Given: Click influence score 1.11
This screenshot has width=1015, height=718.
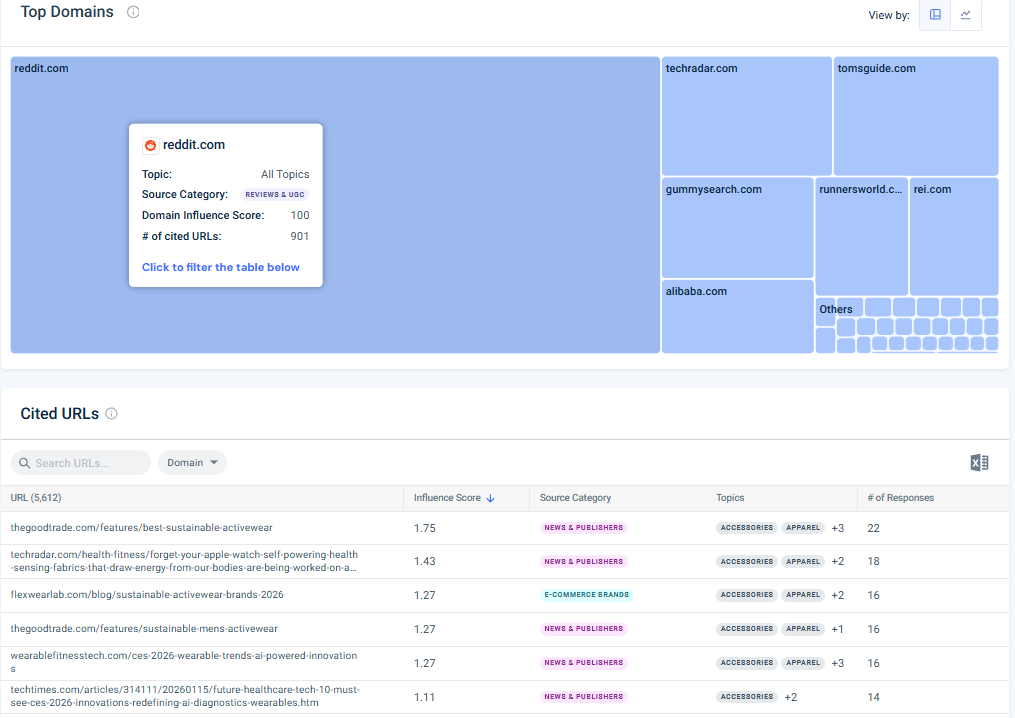Looking at the screenshot, I should 424,697.
